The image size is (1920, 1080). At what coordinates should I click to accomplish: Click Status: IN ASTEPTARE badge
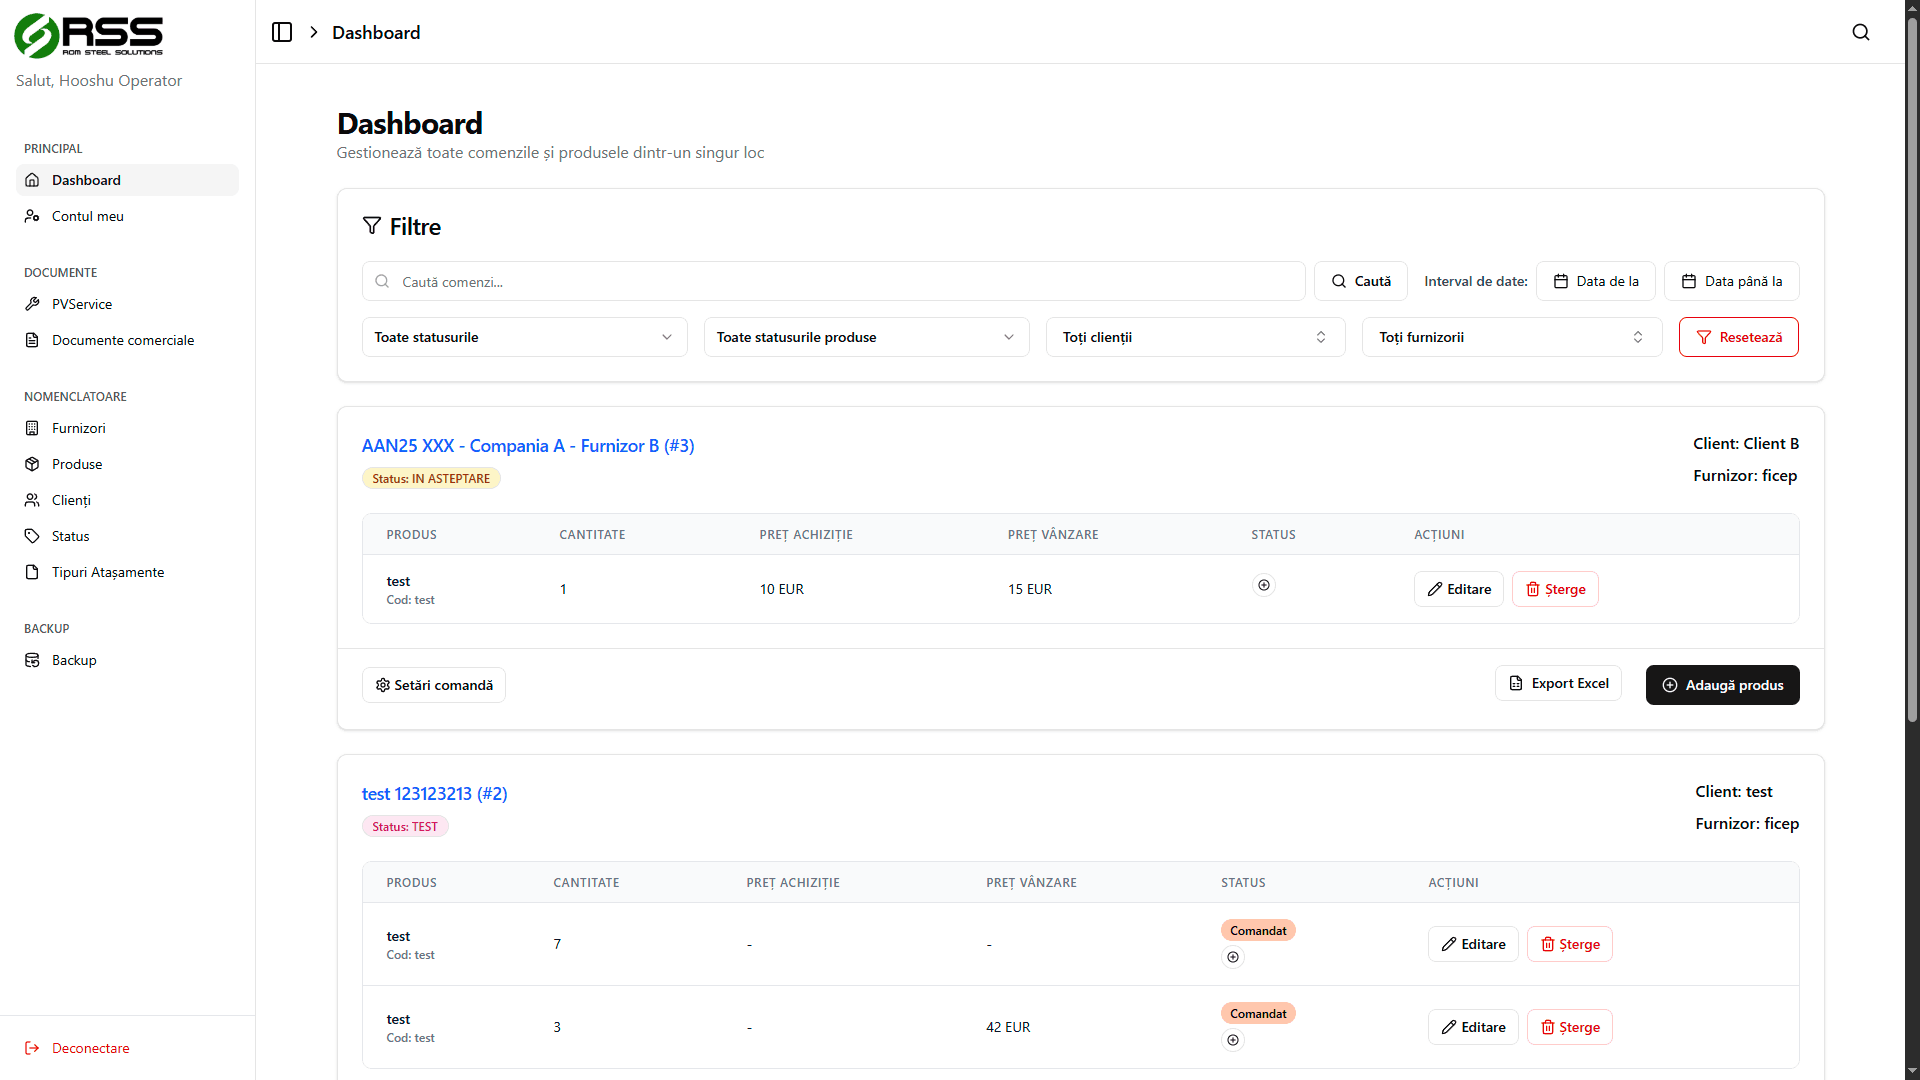(x=431, y=478)
